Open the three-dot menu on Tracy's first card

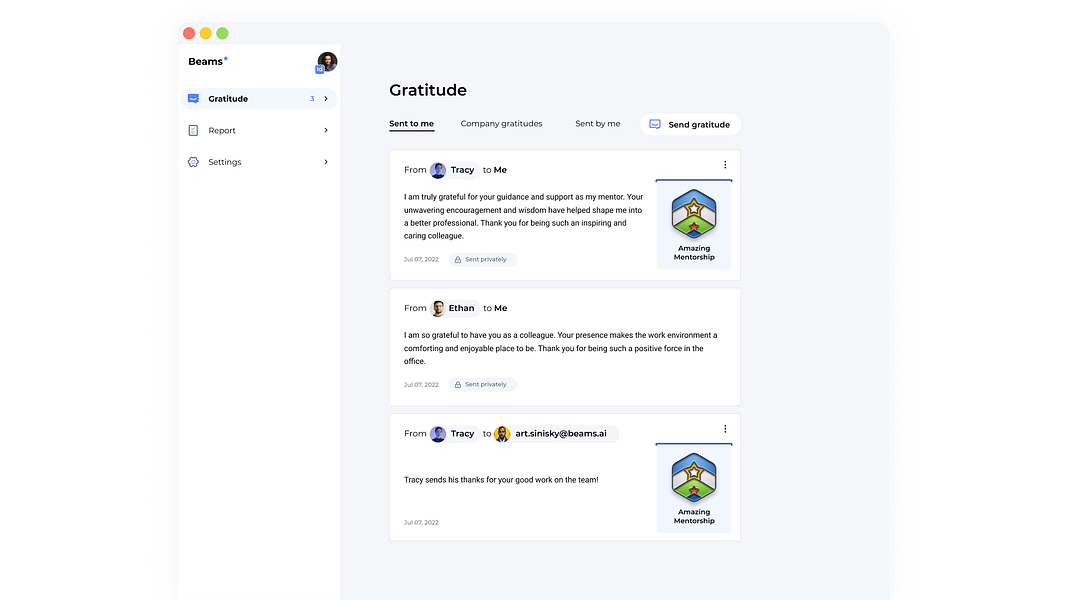pos(725,165)
